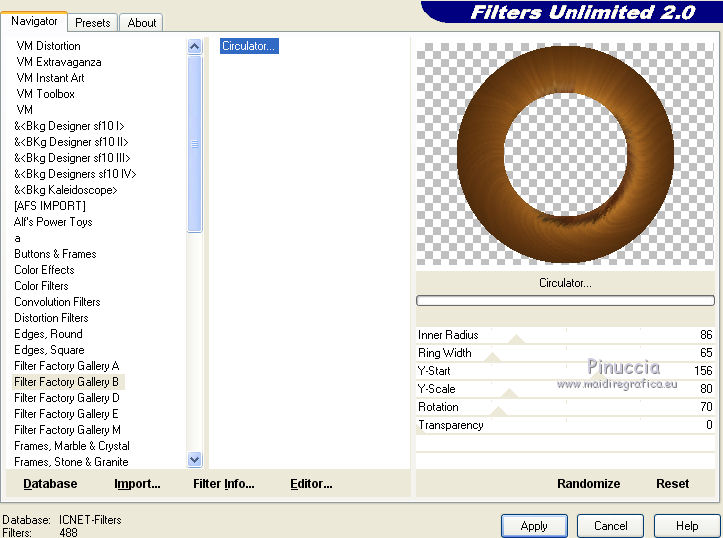Click the Inner Radius value 86
This screenshot has height=538, width=723.
coord(706,335)
